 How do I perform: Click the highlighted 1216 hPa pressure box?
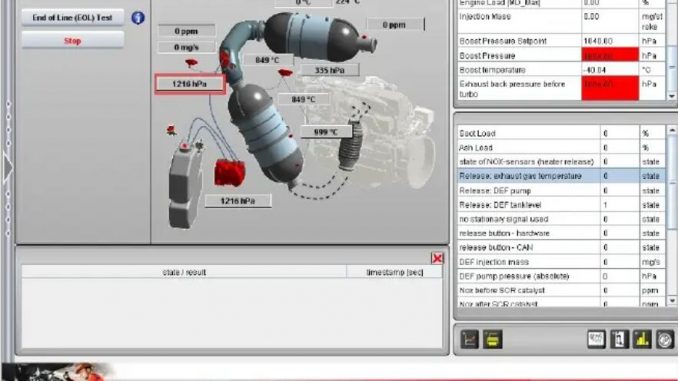pos(190,84)
